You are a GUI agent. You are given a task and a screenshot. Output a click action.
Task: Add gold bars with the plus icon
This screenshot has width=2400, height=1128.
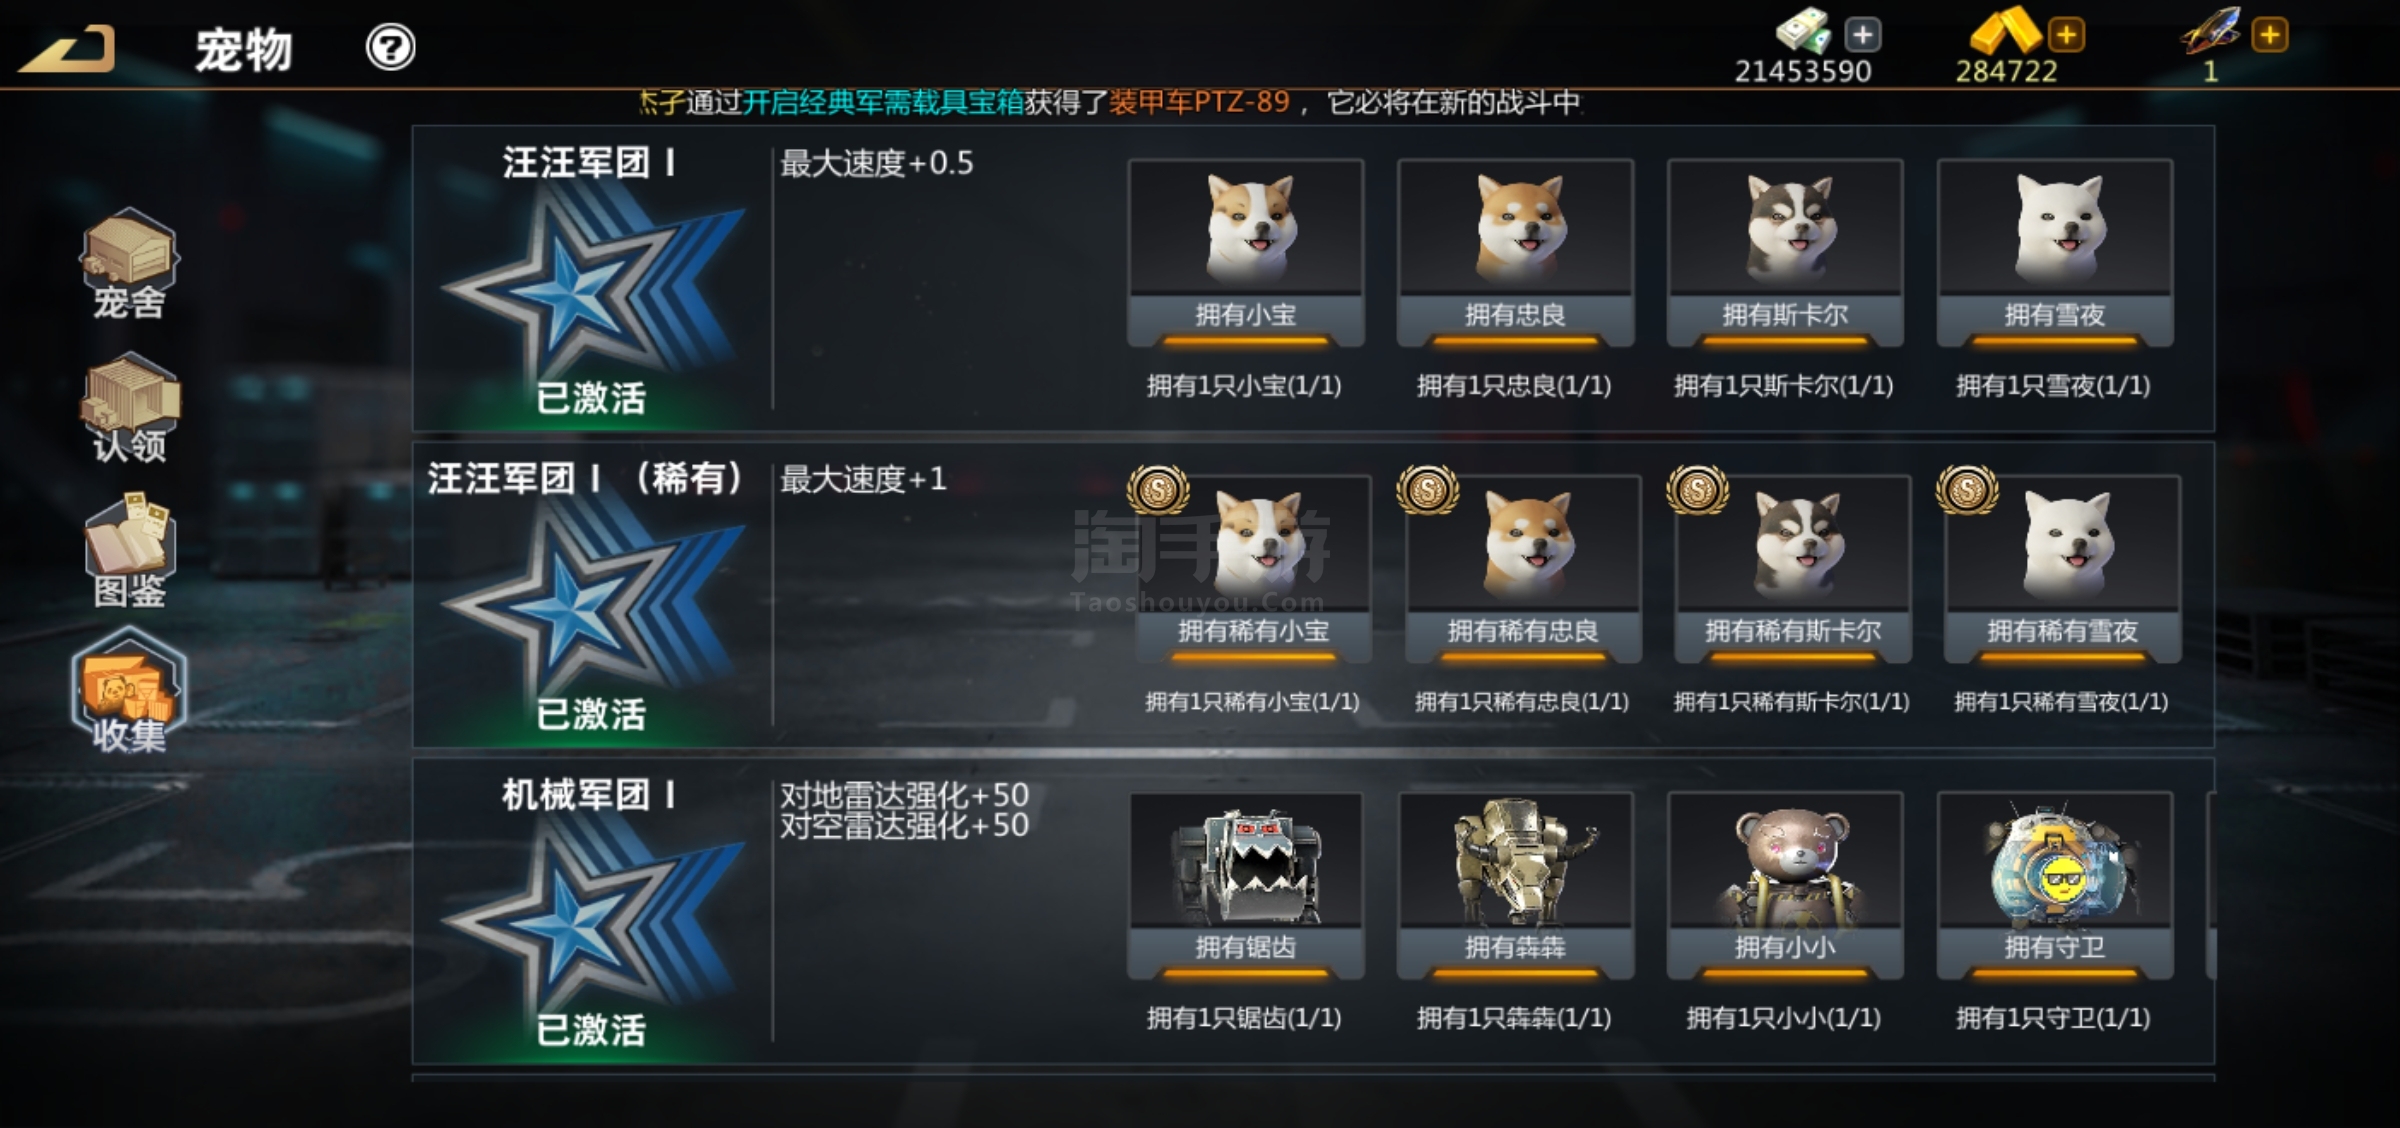click(2066, 35)
